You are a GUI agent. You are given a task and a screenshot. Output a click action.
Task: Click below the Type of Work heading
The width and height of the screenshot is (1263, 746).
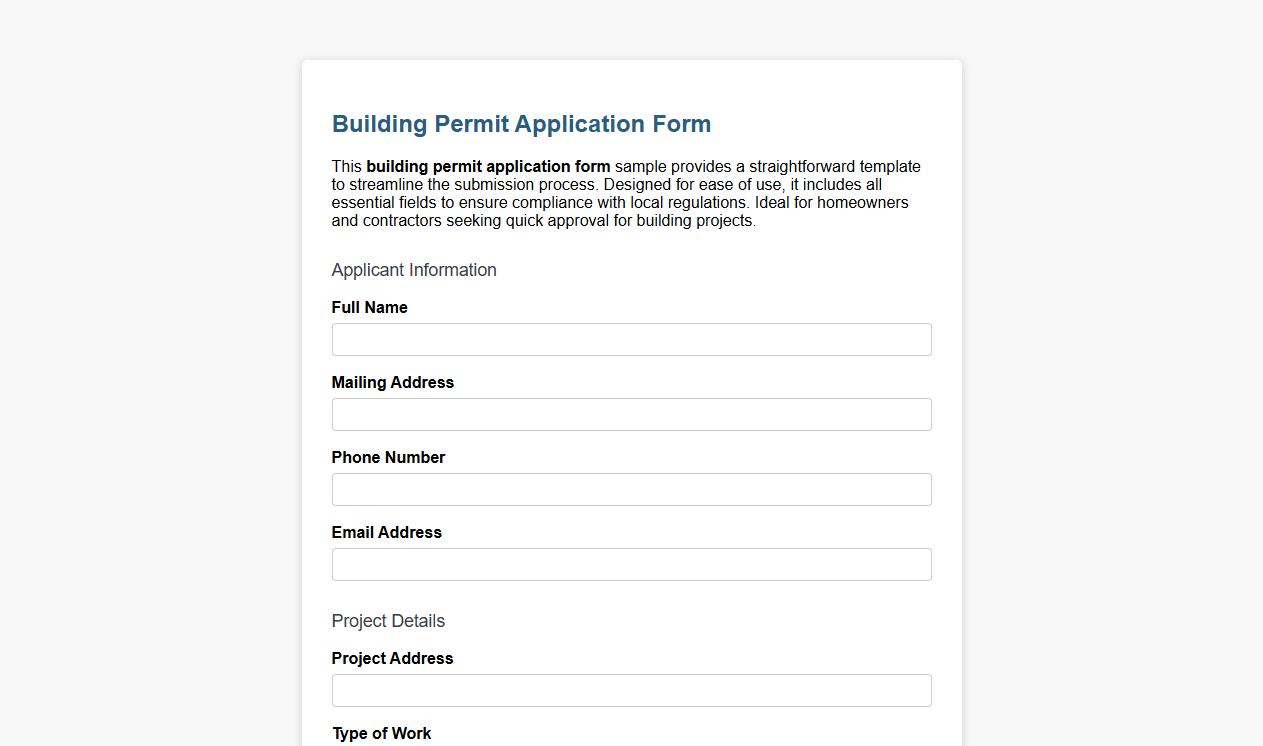pos(631,744)
